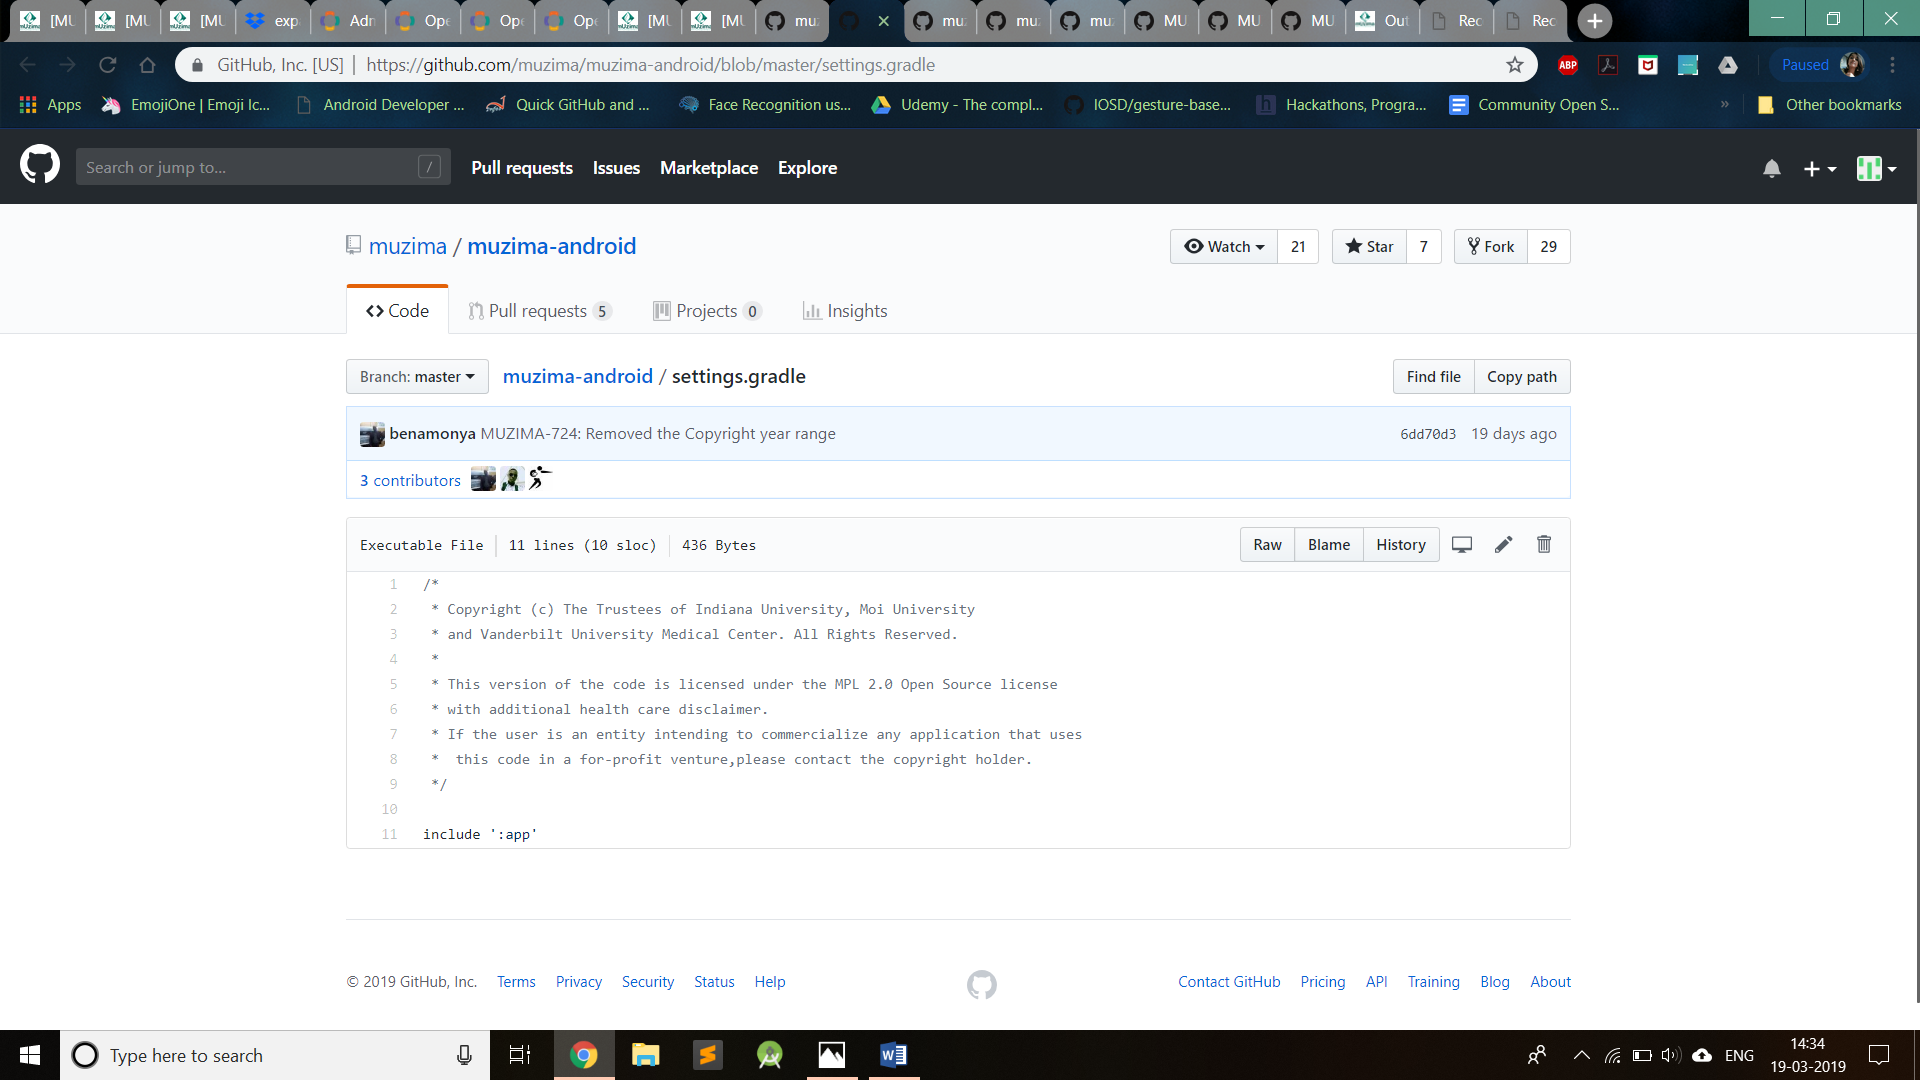Click the Copy path button
The image size is (1920, 1080).
[x=1522, y=377]
